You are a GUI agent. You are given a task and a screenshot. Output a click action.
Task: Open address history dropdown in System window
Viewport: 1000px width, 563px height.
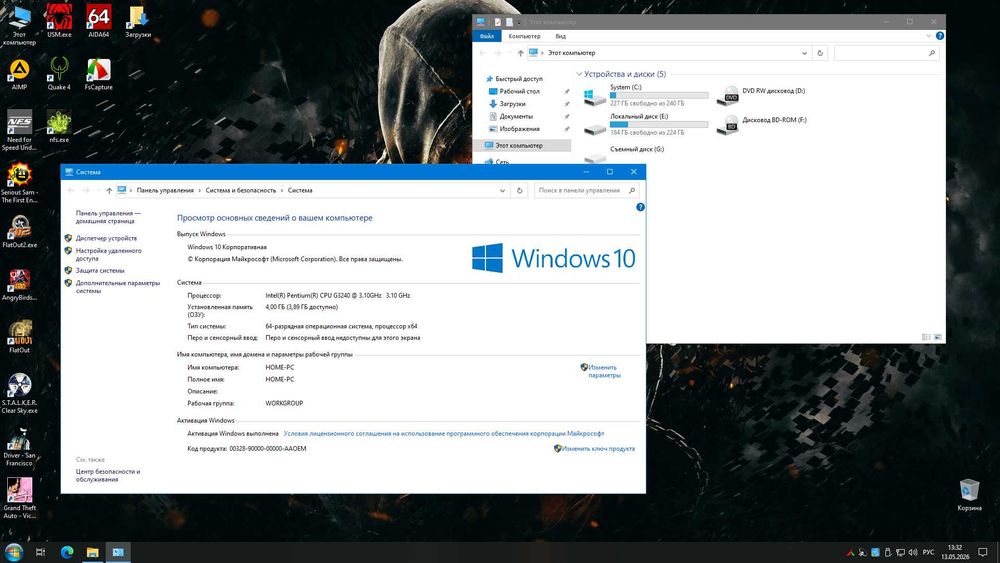coord(503,190)
